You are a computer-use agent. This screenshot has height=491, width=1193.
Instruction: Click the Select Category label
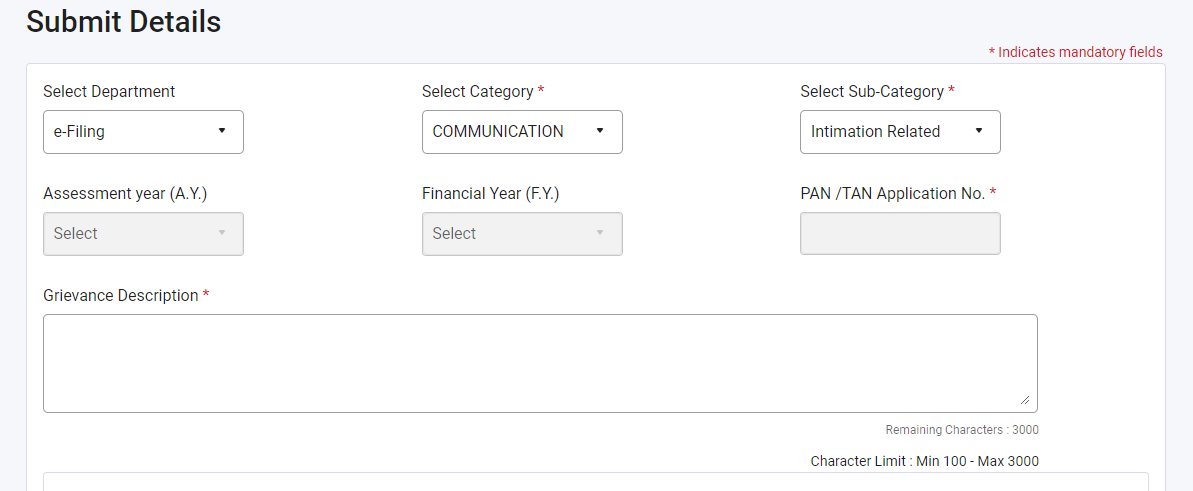[478, 92]
